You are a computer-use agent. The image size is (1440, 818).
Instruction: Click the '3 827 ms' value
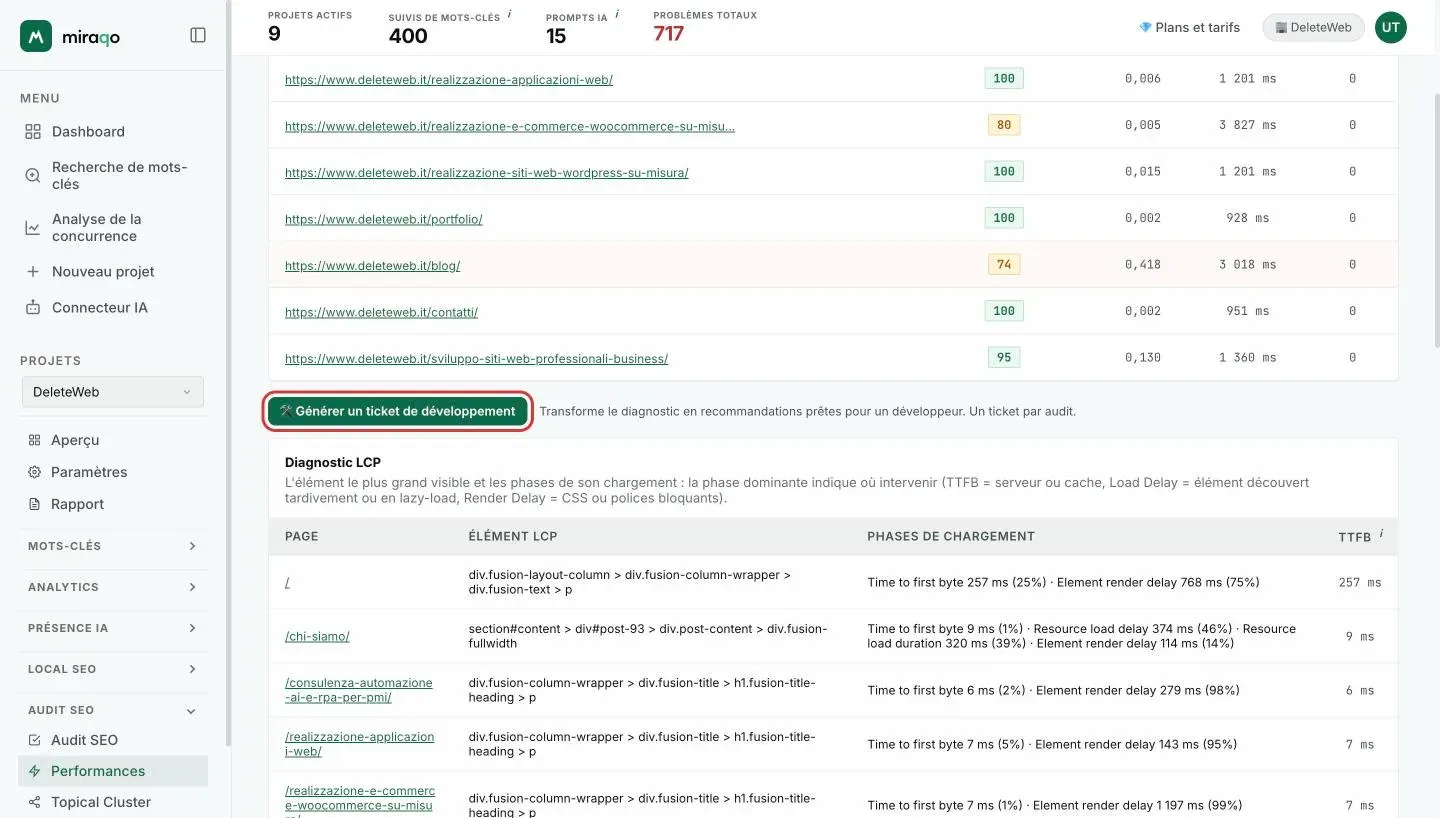coord(1247,125)
